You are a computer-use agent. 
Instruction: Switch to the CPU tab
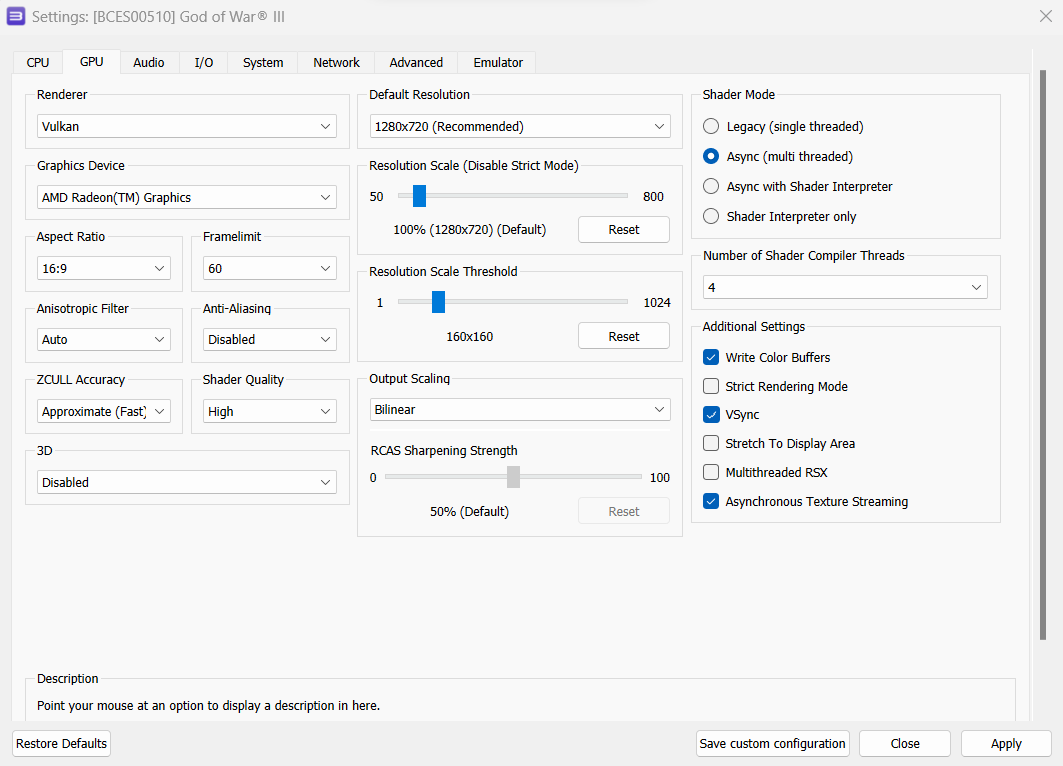[x=38, y=62]
